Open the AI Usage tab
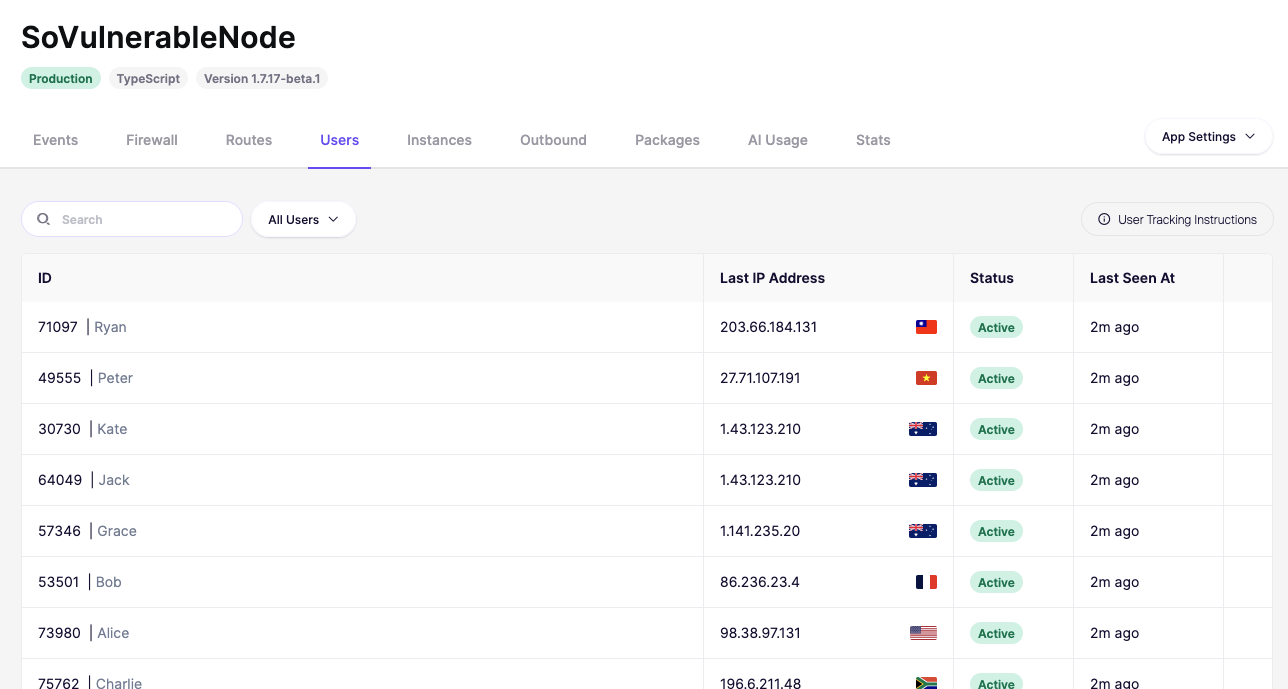 point(778,140)
